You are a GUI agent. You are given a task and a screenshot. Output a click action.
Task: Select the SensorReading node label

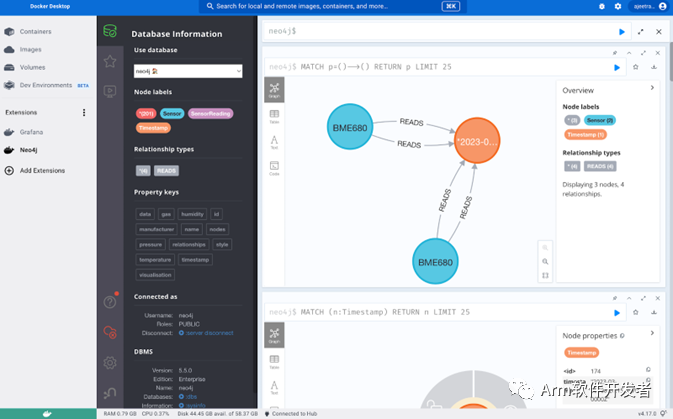tap(210, 114)
